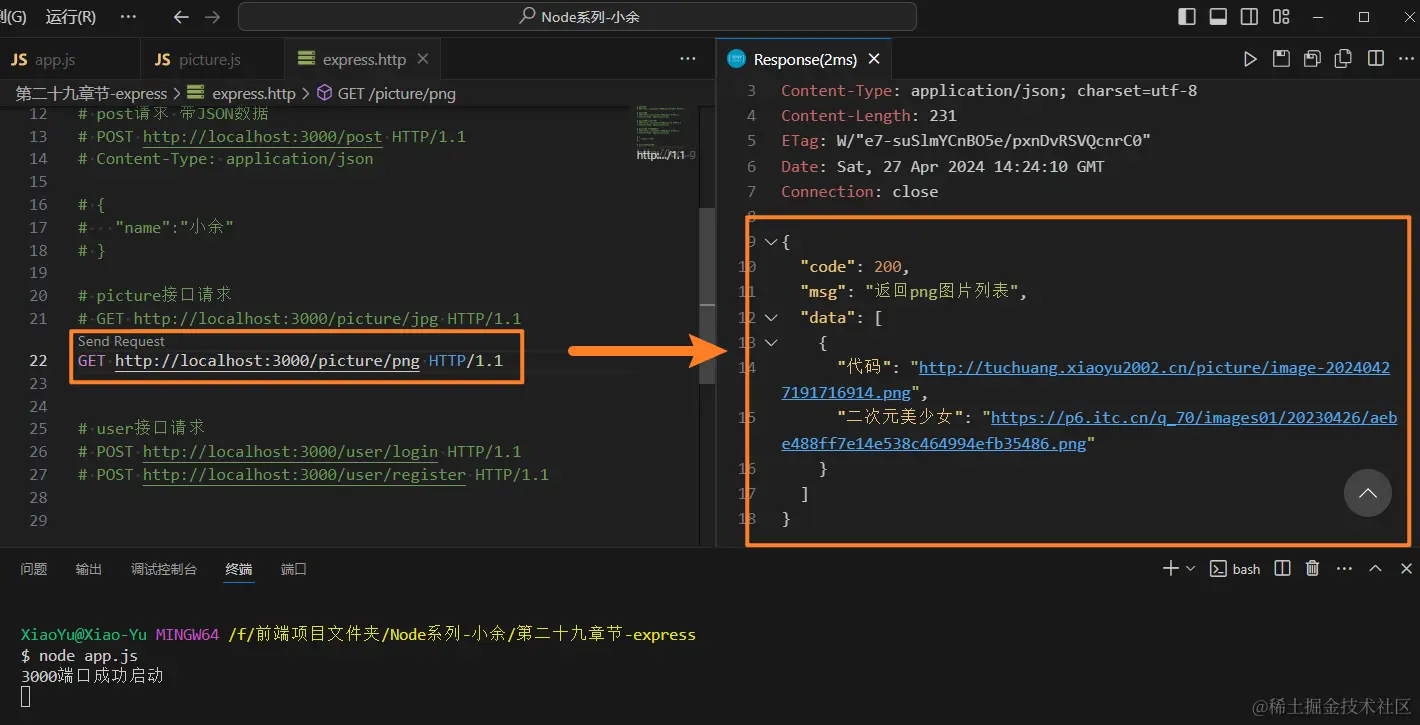1420x725 pixels.
Task: Click the save response floppy icon
Action: [1281, 59]
